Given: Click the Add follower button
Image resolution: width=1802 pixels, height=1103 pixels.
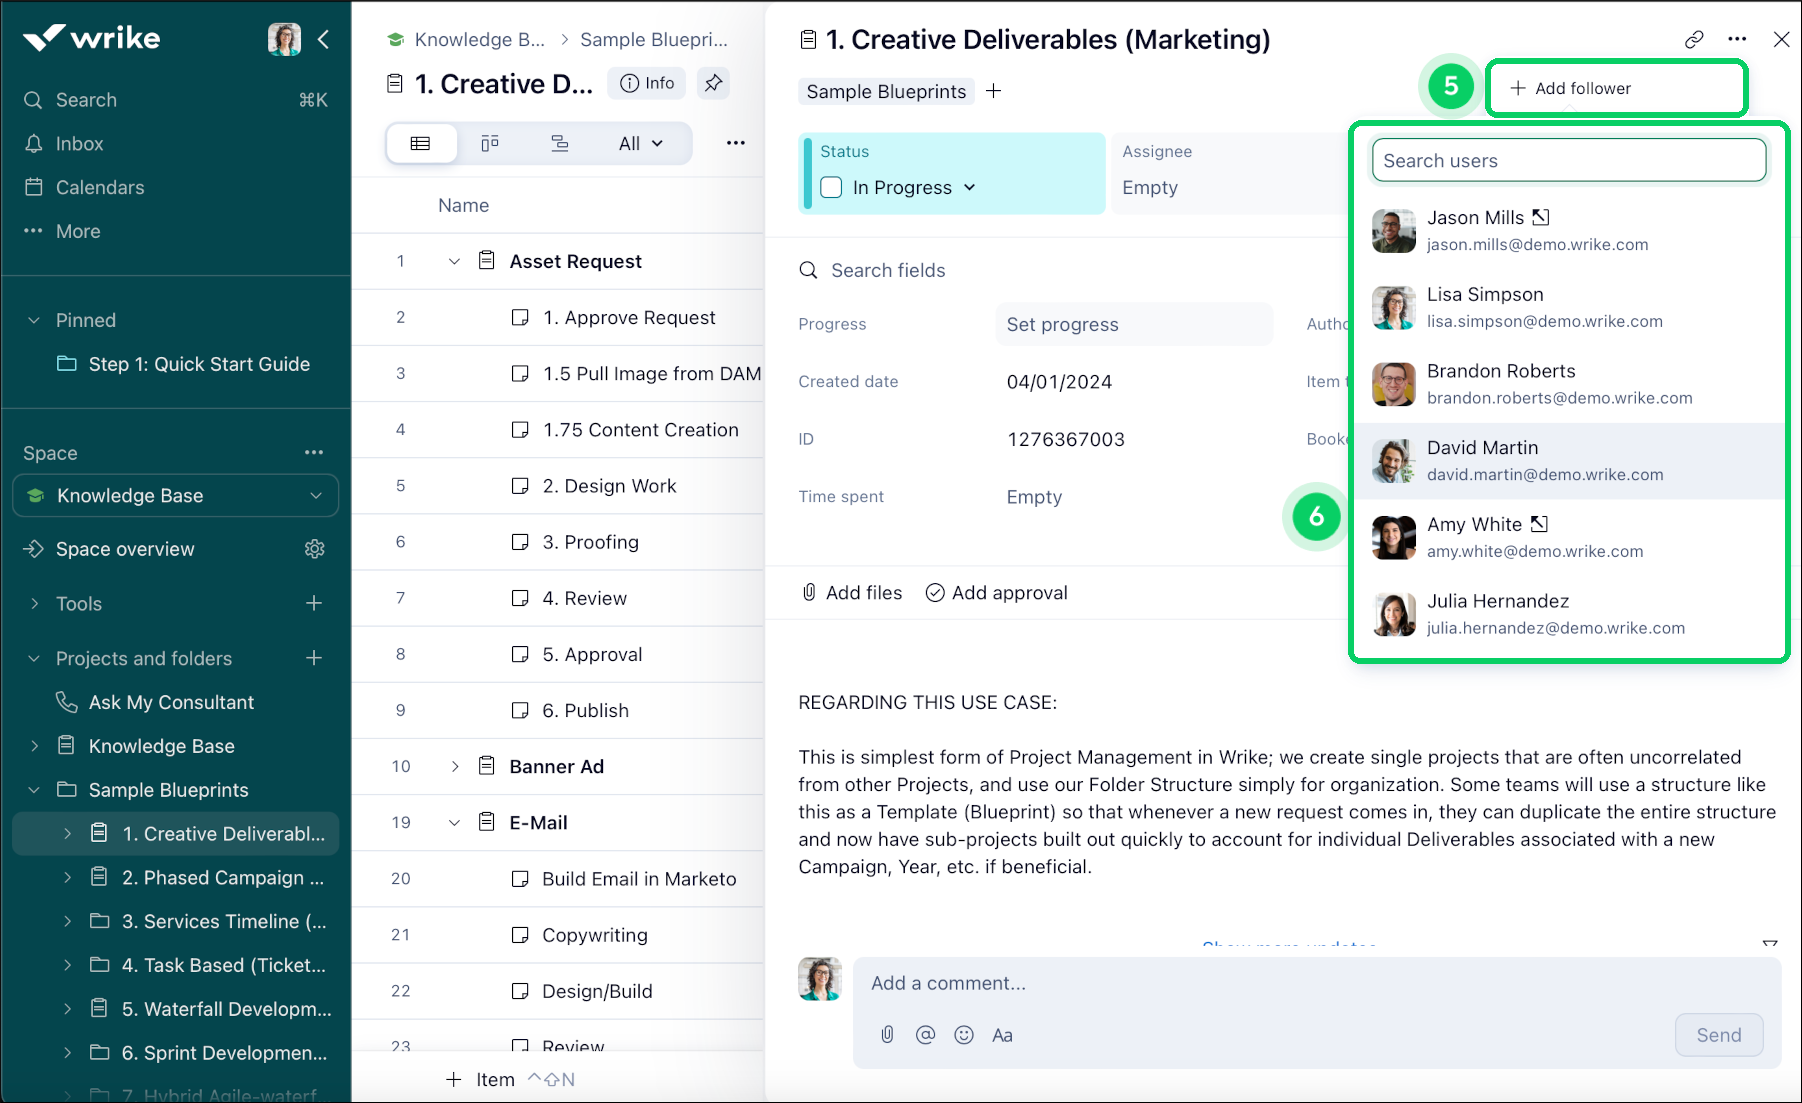Looking at the screenshot, I should (x=1615, y=88).
